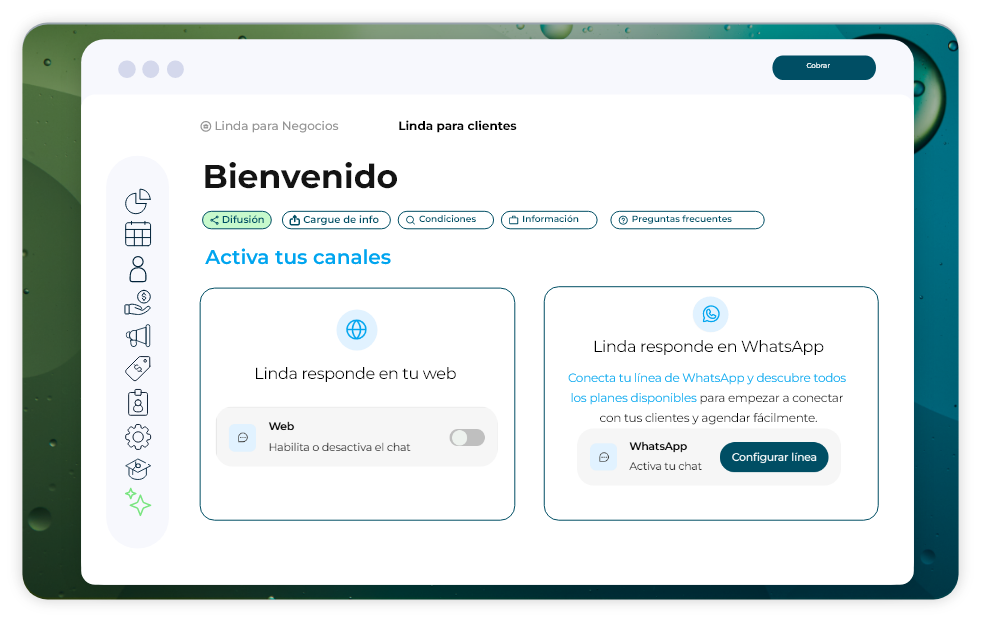The image size is (981, 622).
Task: Select the Difusión pill tab
Action: pyautogui.click(x=237, y=220)
